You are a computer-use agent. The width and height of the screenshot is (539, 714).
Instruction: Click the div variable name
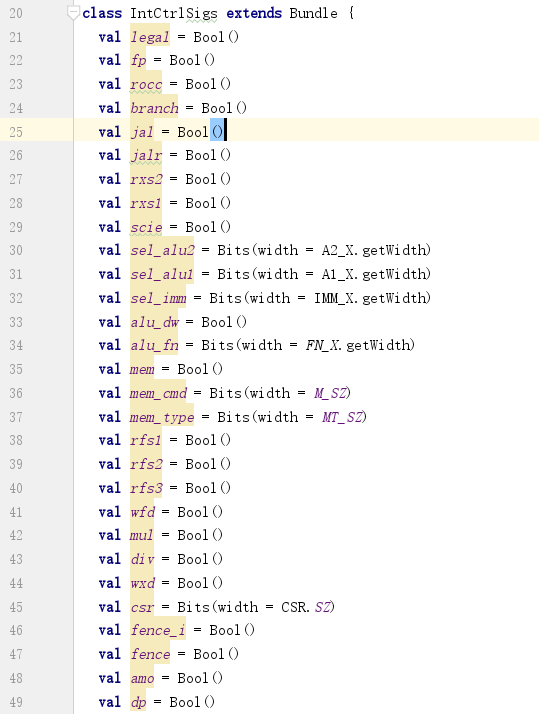(142, 560)
